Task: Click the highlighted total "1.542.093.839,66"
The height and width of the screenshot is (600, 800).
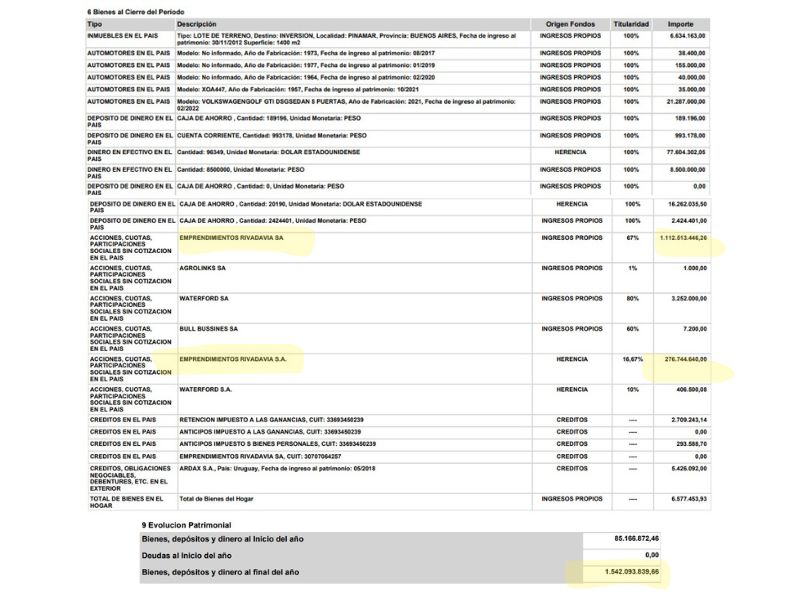Action: pos(632,572)
